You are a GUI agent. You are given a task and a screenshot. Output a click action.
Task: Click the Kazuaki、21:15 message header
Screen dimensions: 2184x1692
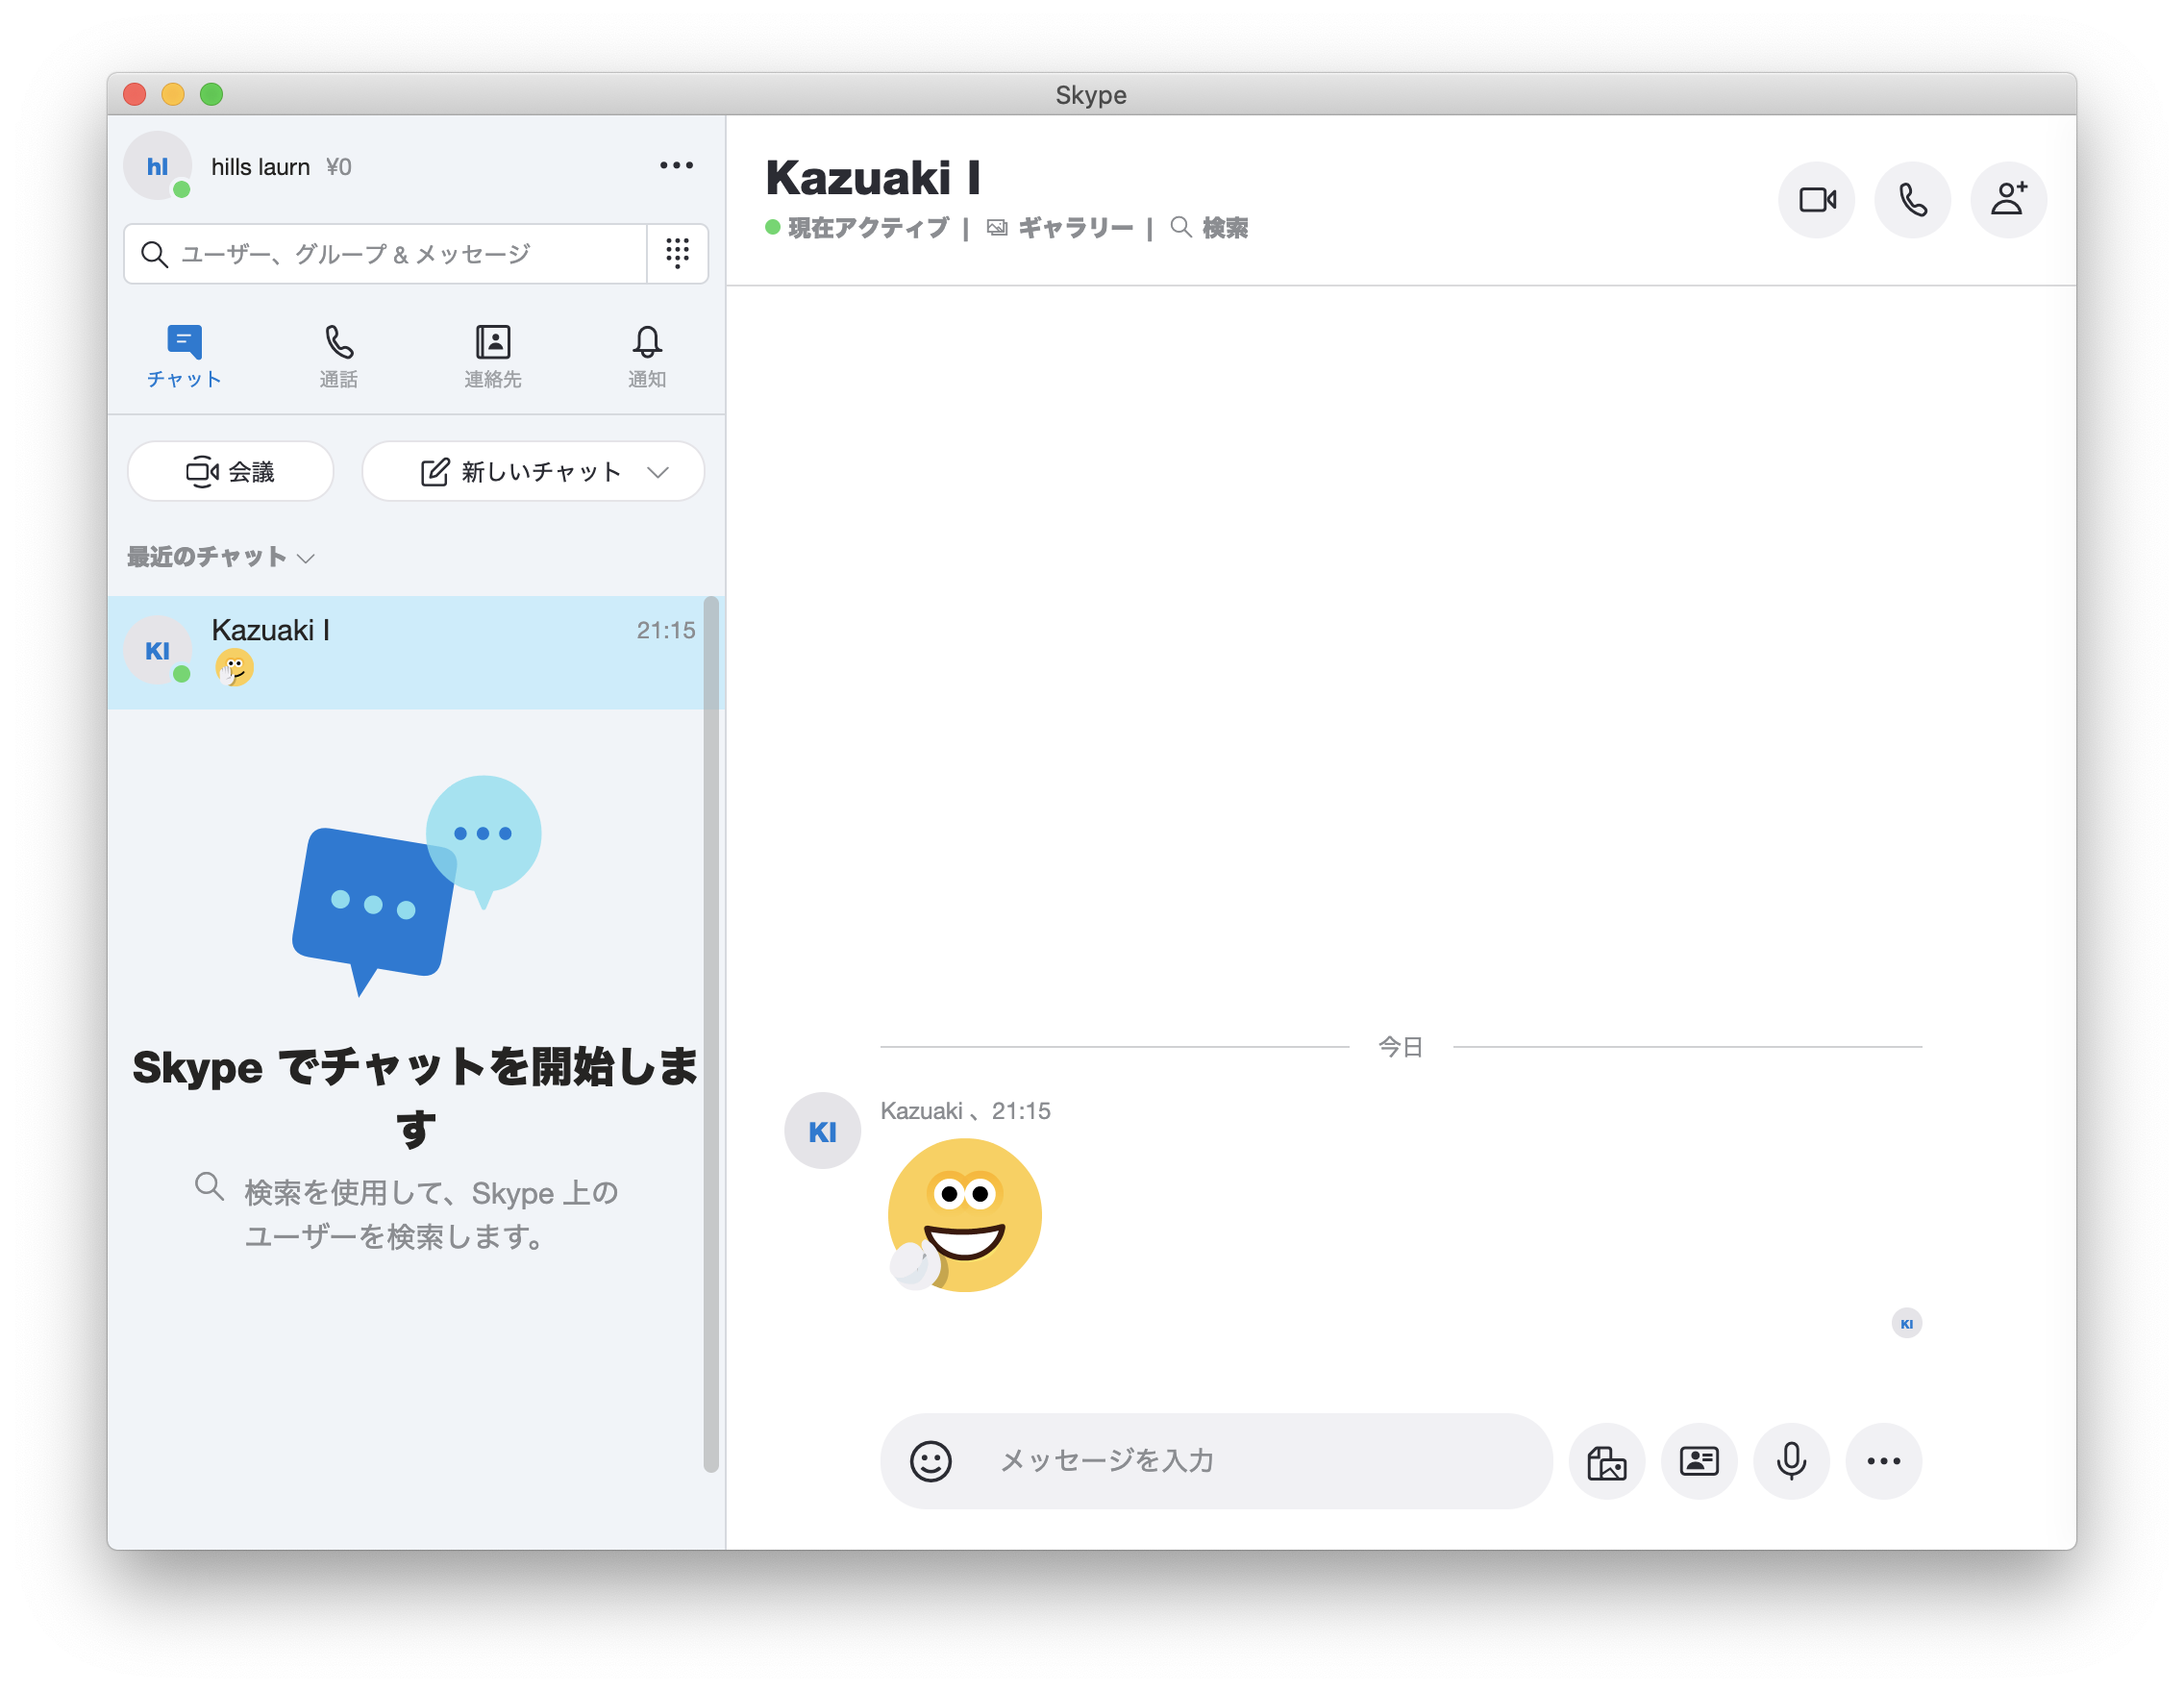[965, 1110]
